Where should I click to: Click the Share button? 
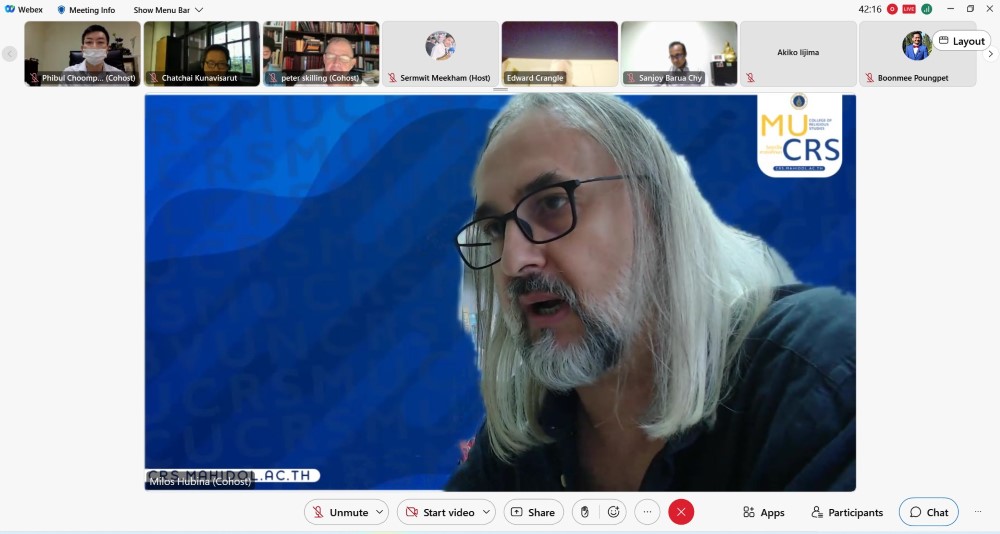pos(533,512)
